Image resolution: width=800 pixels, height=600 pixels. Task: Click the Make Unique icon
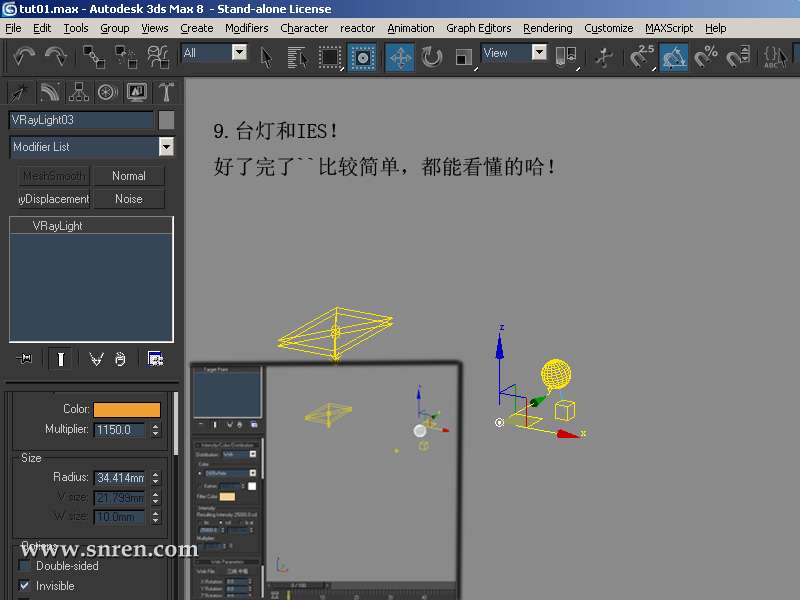[96, 359]
